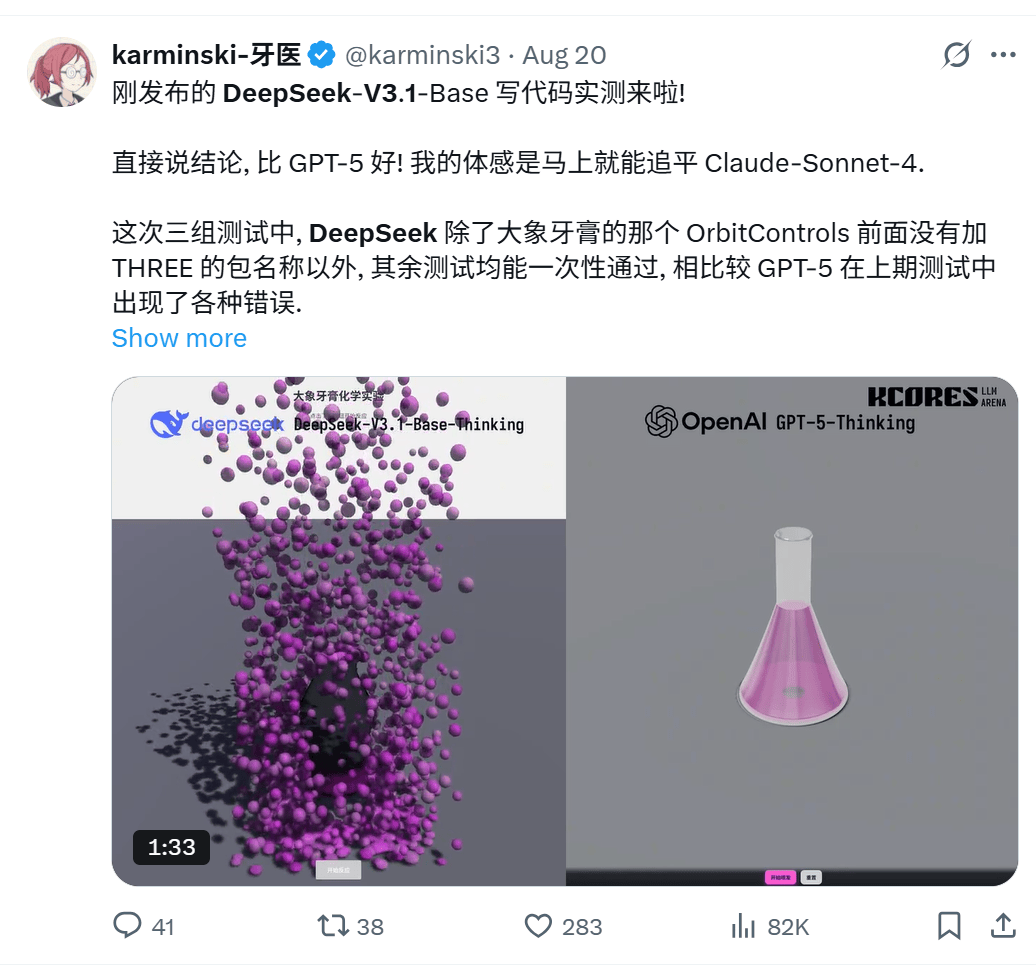1036x978 pixels.
Task: Bookmark this post
Action: click(949, 926)
